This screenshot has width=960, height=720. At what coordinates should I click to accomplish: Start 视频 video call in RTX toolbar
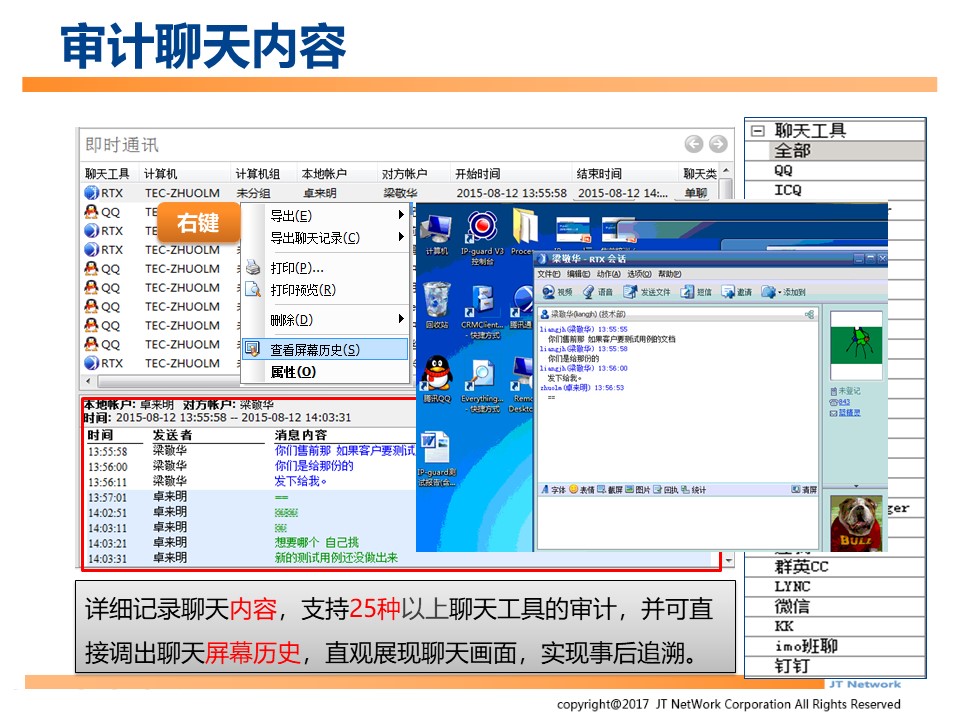point(557,292)
